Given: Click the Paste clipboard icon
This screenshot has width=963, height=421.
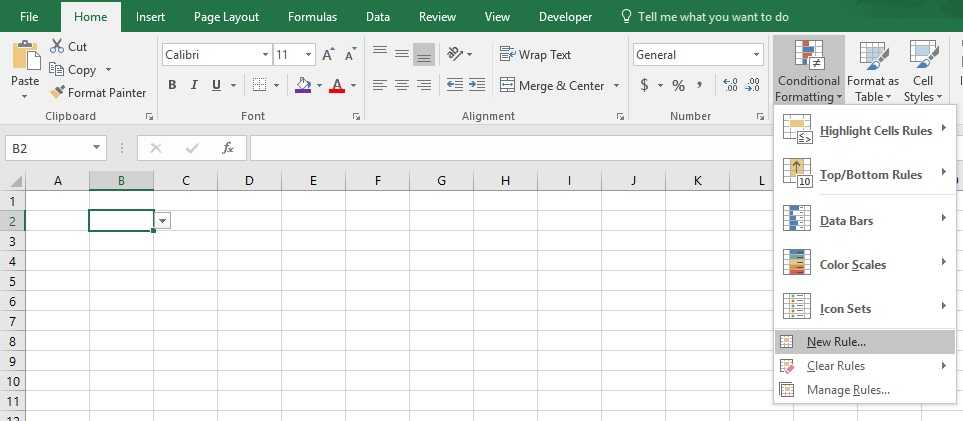Looking at the screenshot, I should [25, 58].
